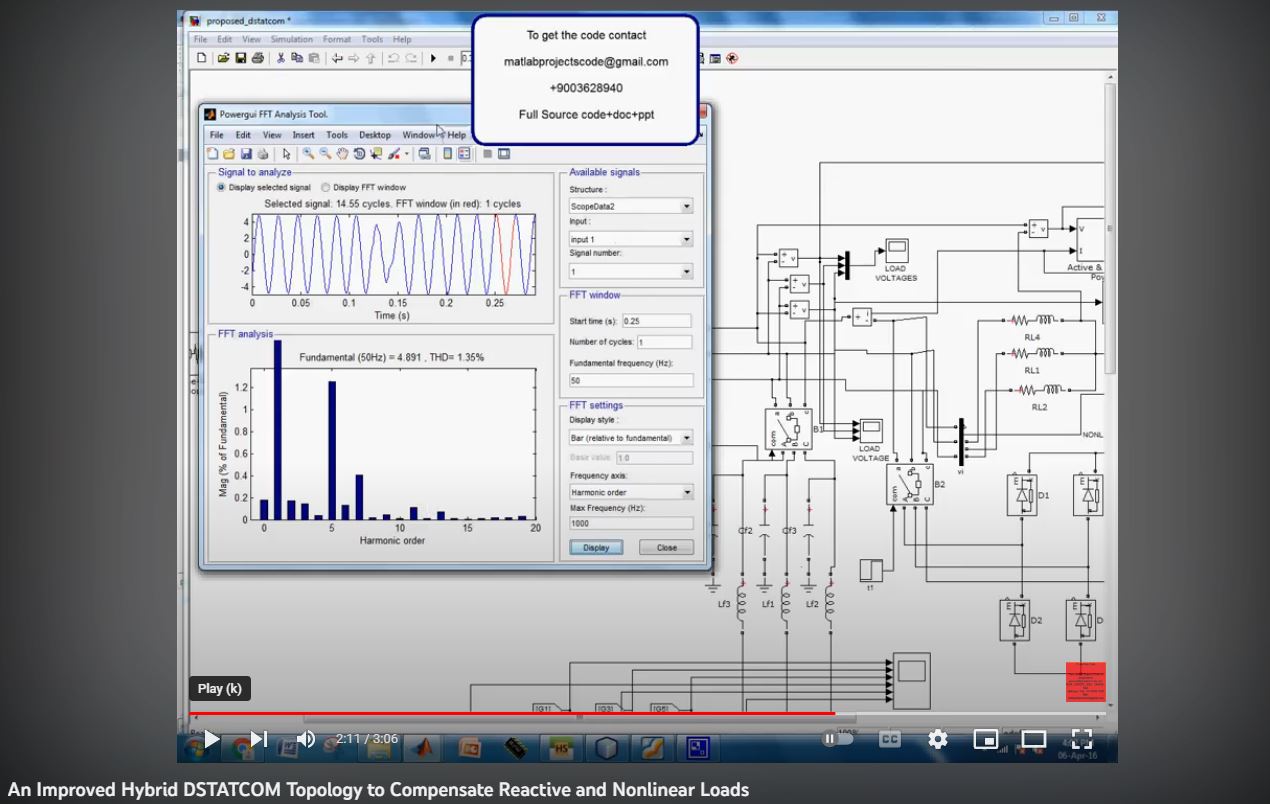The width and height of the screenshot is (1270, 804).
Task: Open the Insert menu in FFT tool
Action: click(303, 135)
